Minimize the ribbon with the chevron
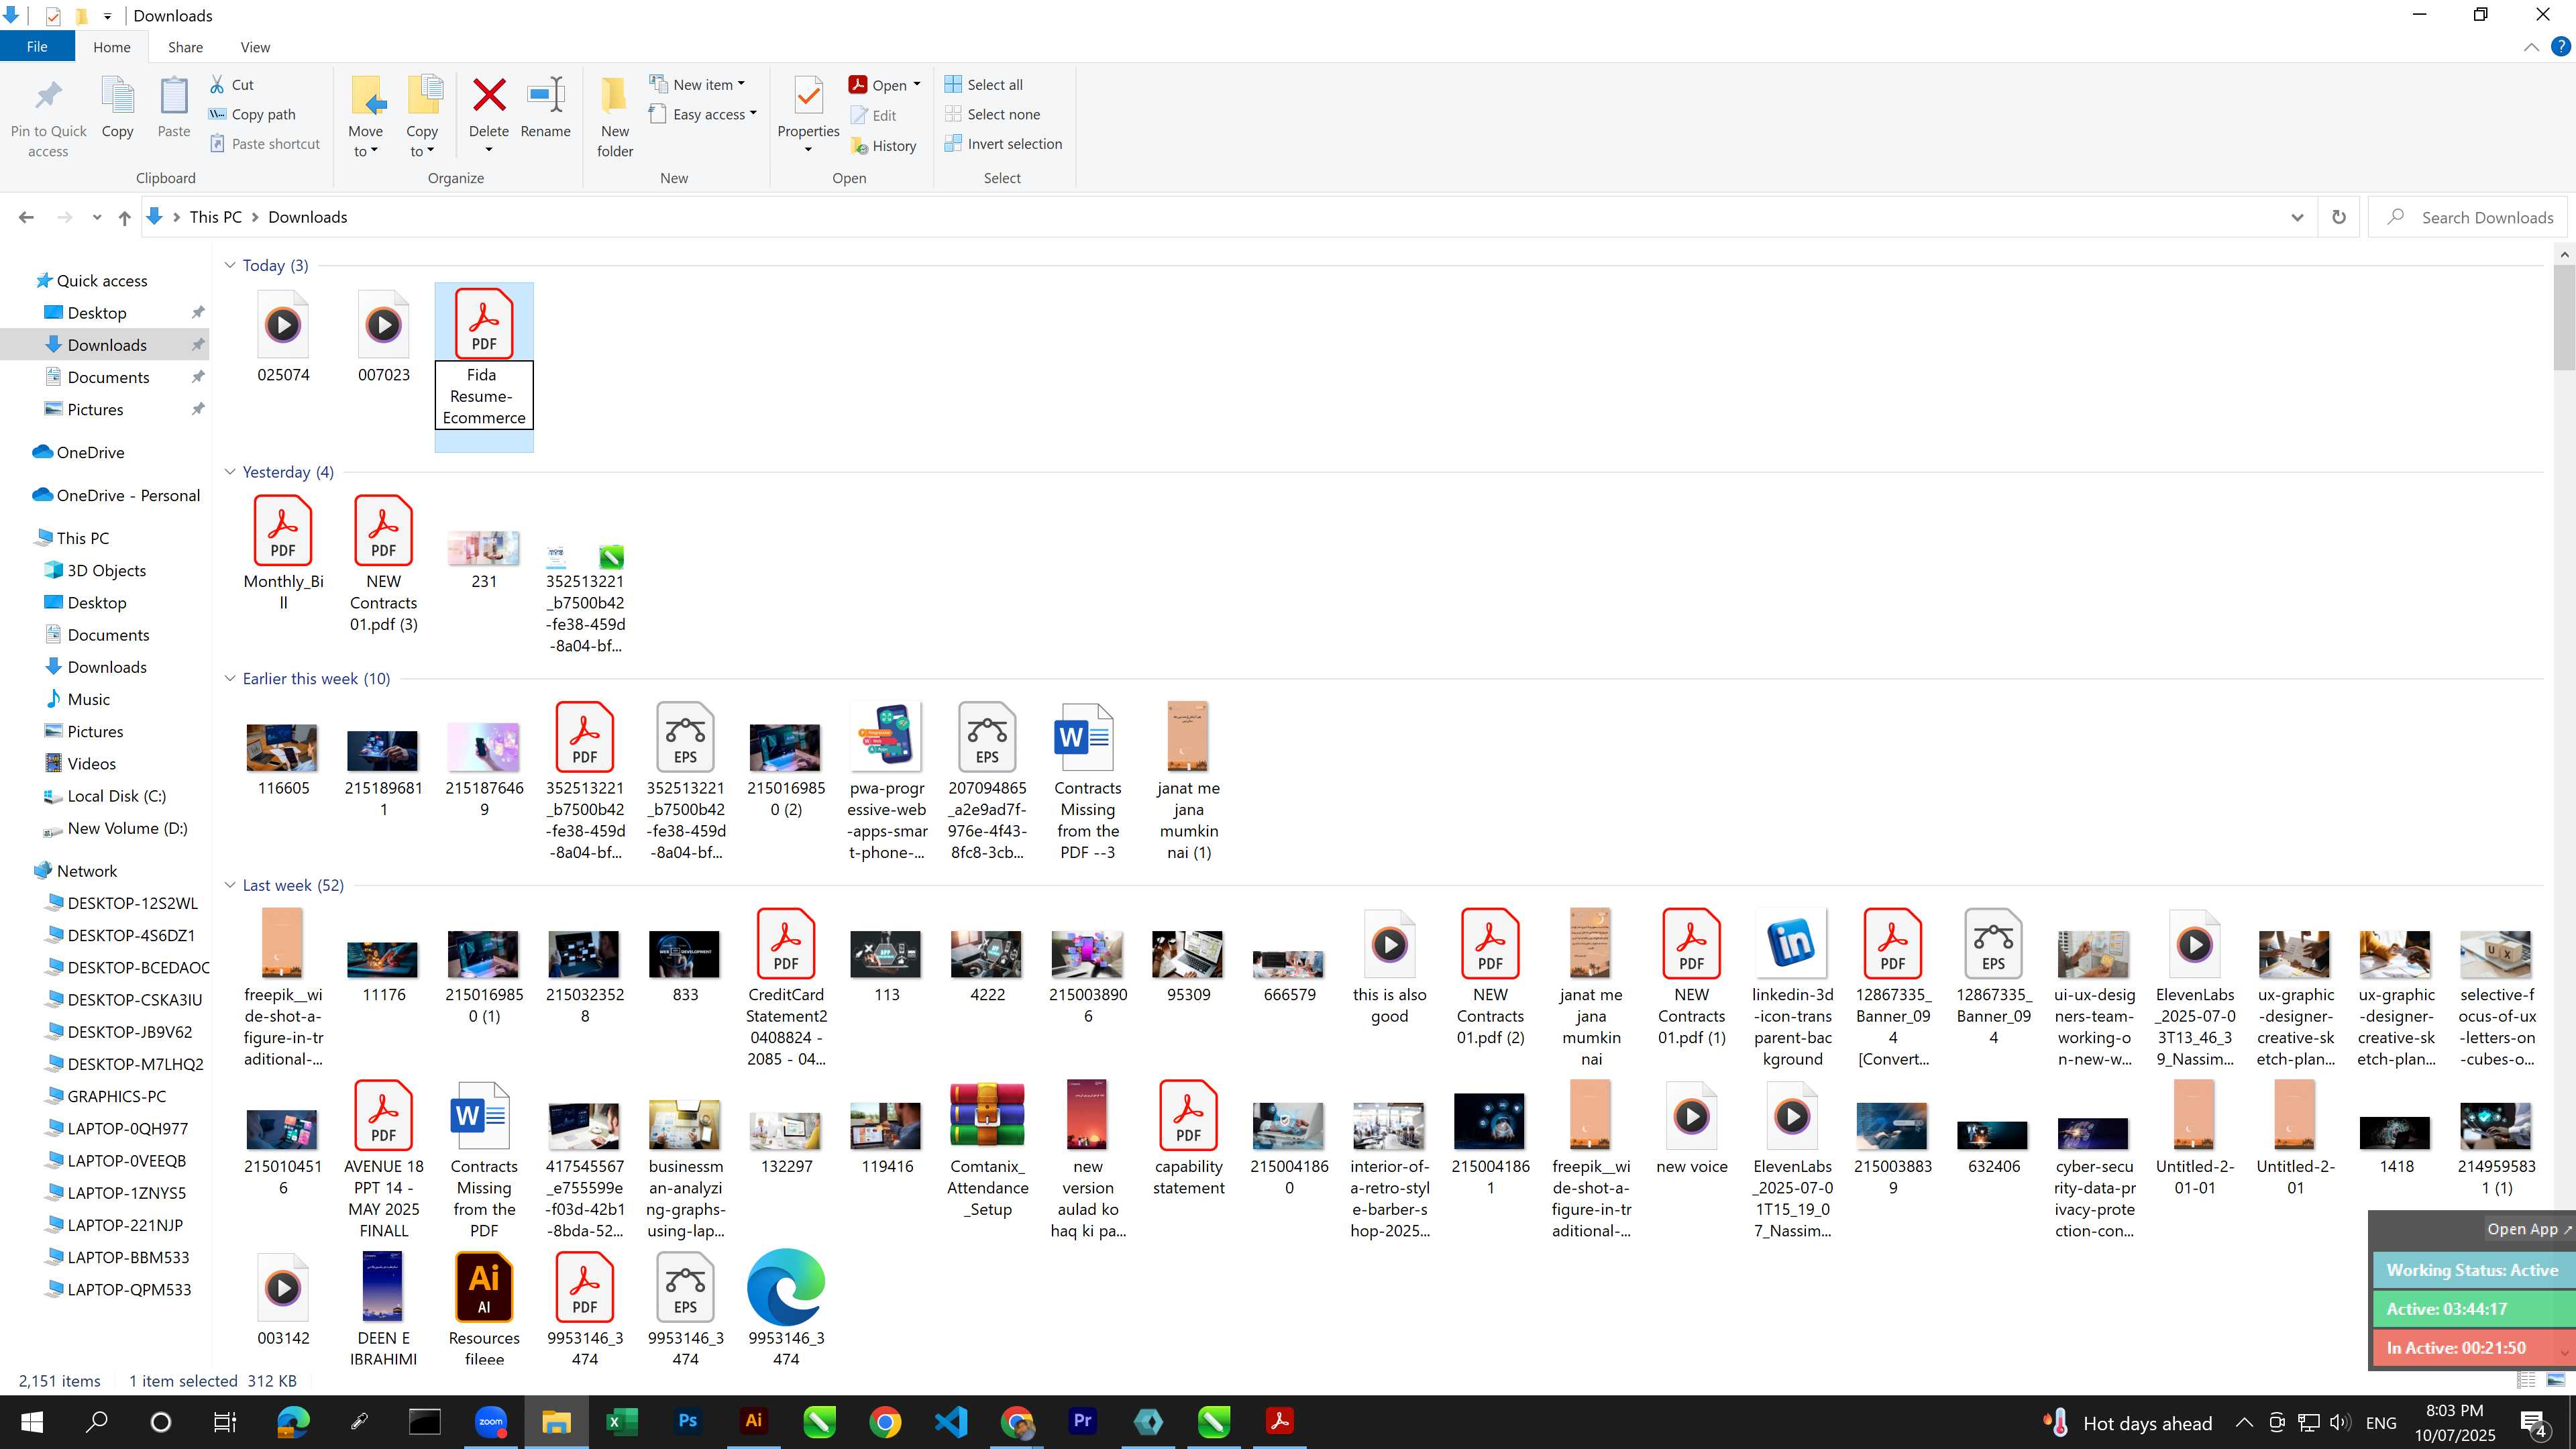The image size is (2576, 1449). pyautogui.click(x=2531, y=47)
